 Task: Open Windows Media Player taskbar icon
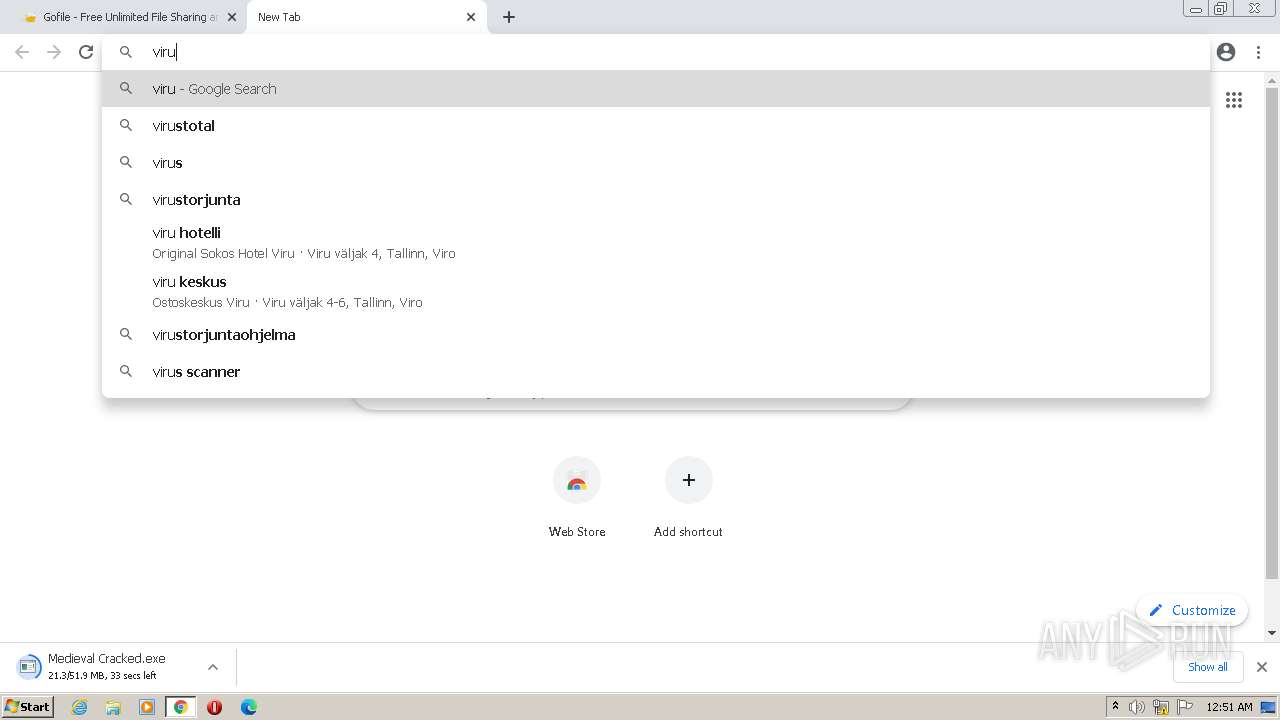click(x=147, y=707)
